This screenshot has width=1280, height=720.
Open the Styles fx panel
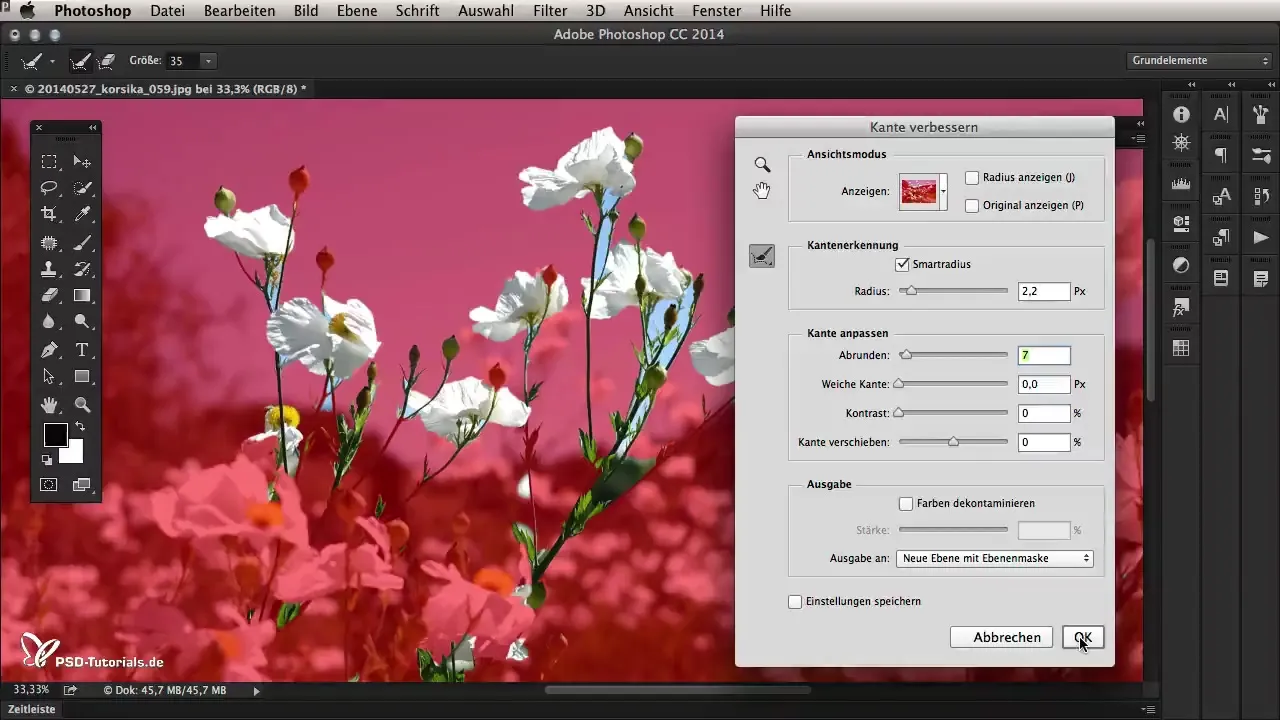click(x=1181, y=307)
